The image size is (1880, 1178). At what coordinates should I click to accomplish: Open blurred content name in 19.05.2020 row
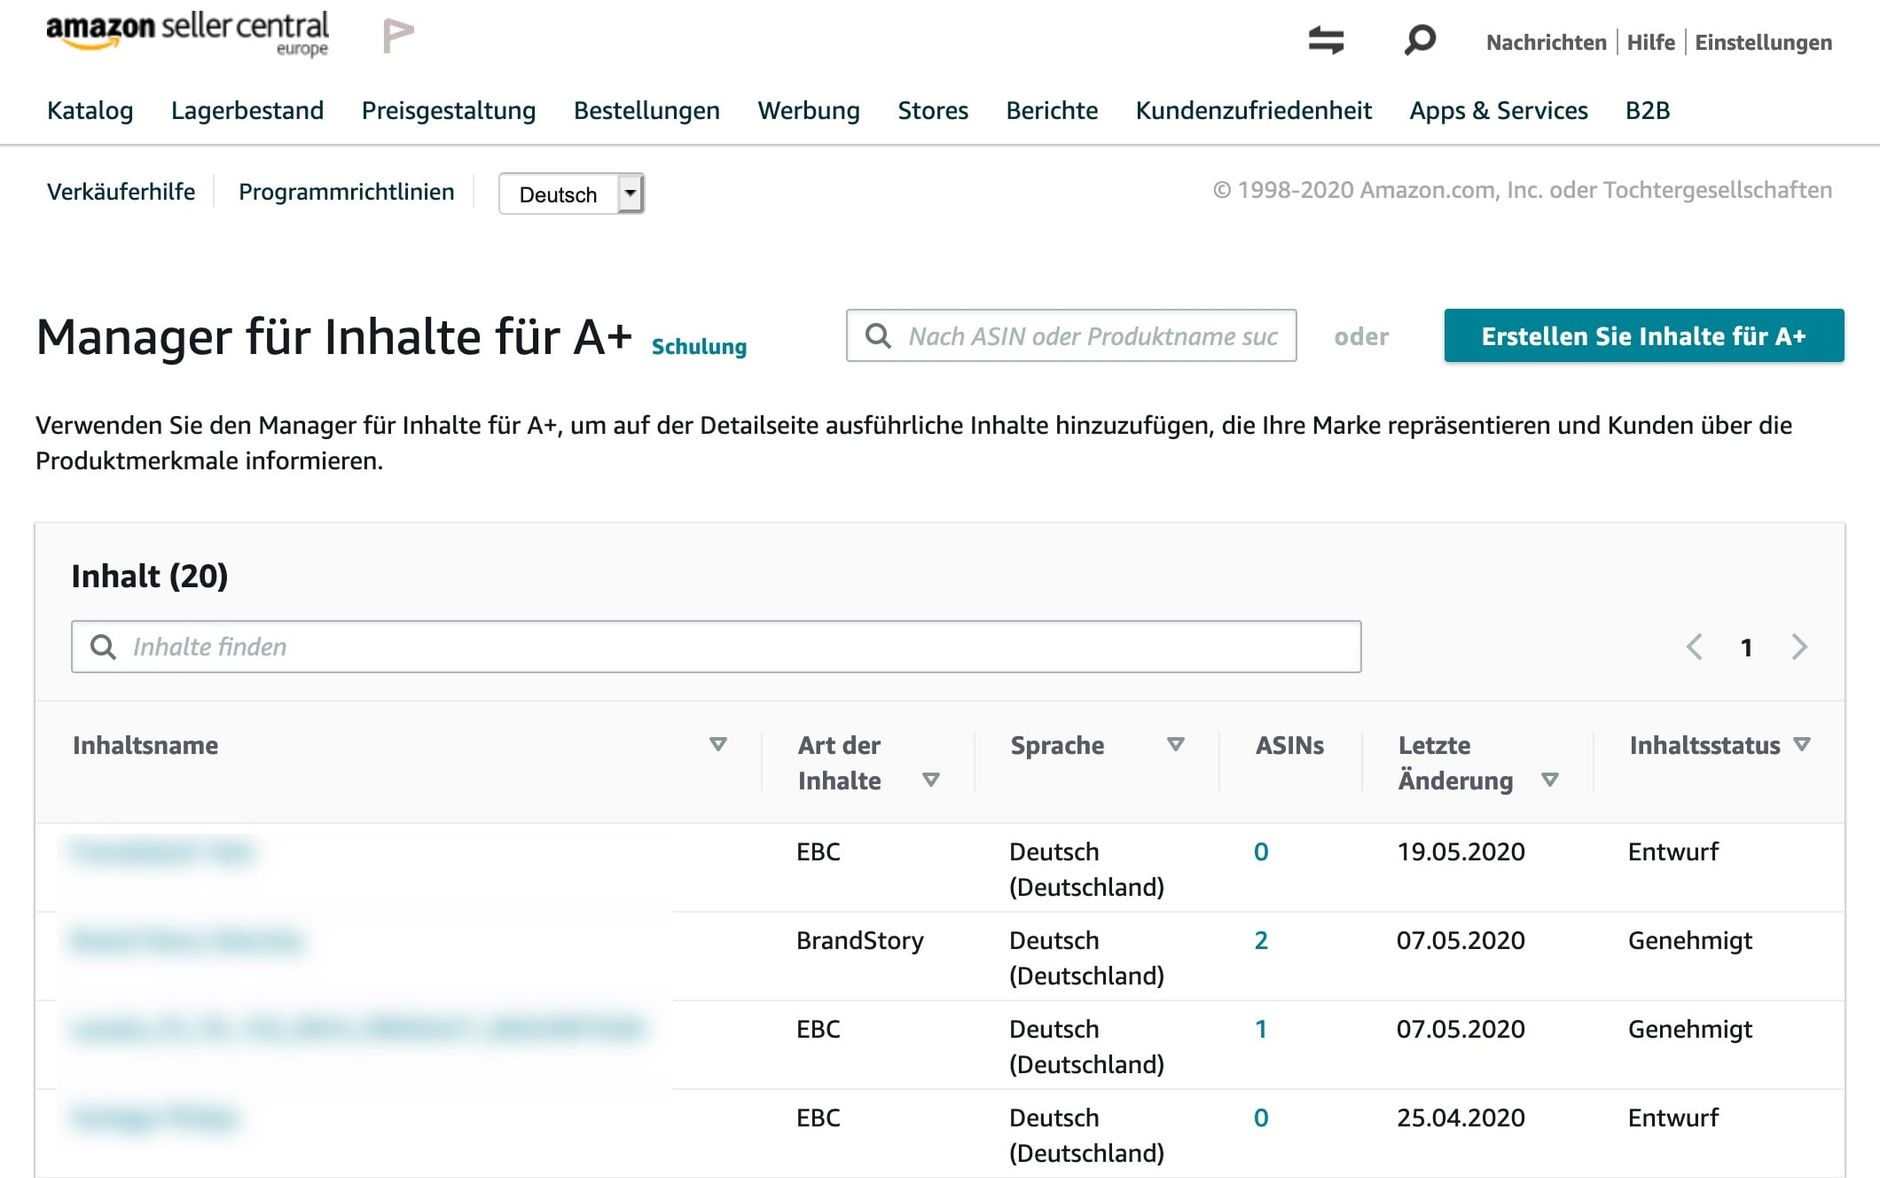[162, 852]
